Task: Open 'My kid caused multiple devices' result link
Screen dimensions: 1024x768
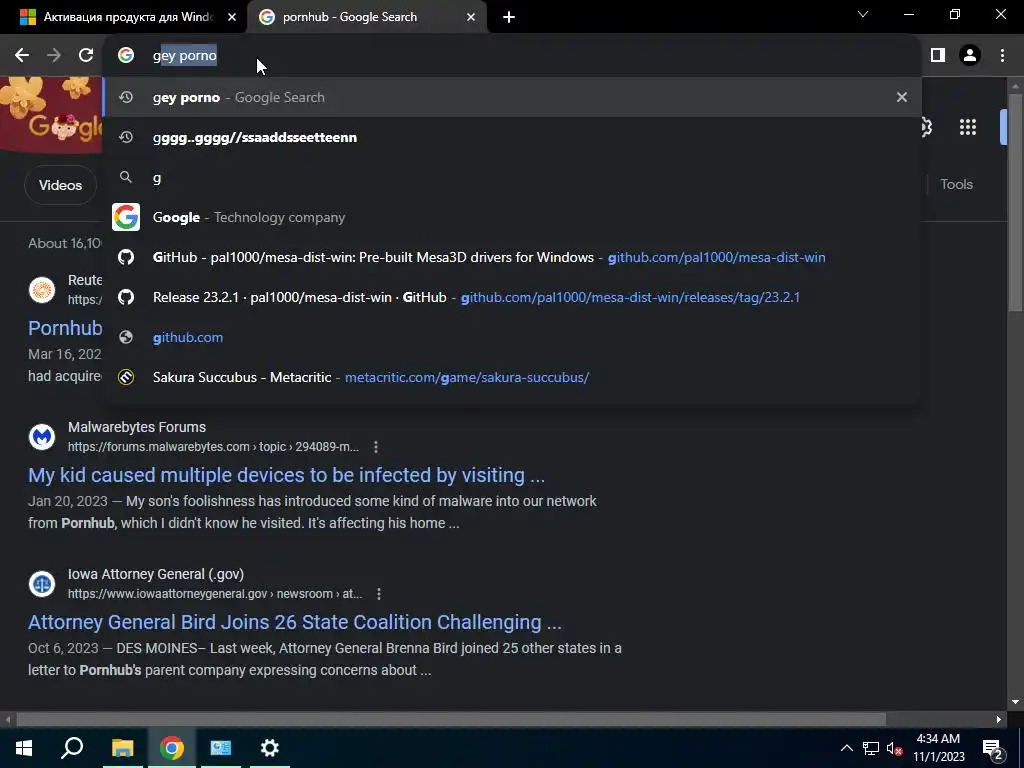Action: coord(286,475)
